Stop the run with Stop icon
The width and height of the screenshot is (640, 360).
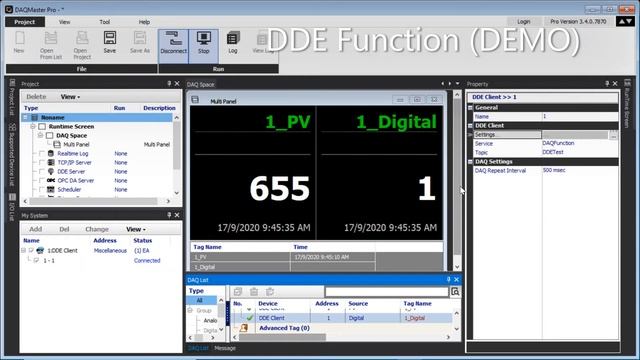click(x=204, y=38)
